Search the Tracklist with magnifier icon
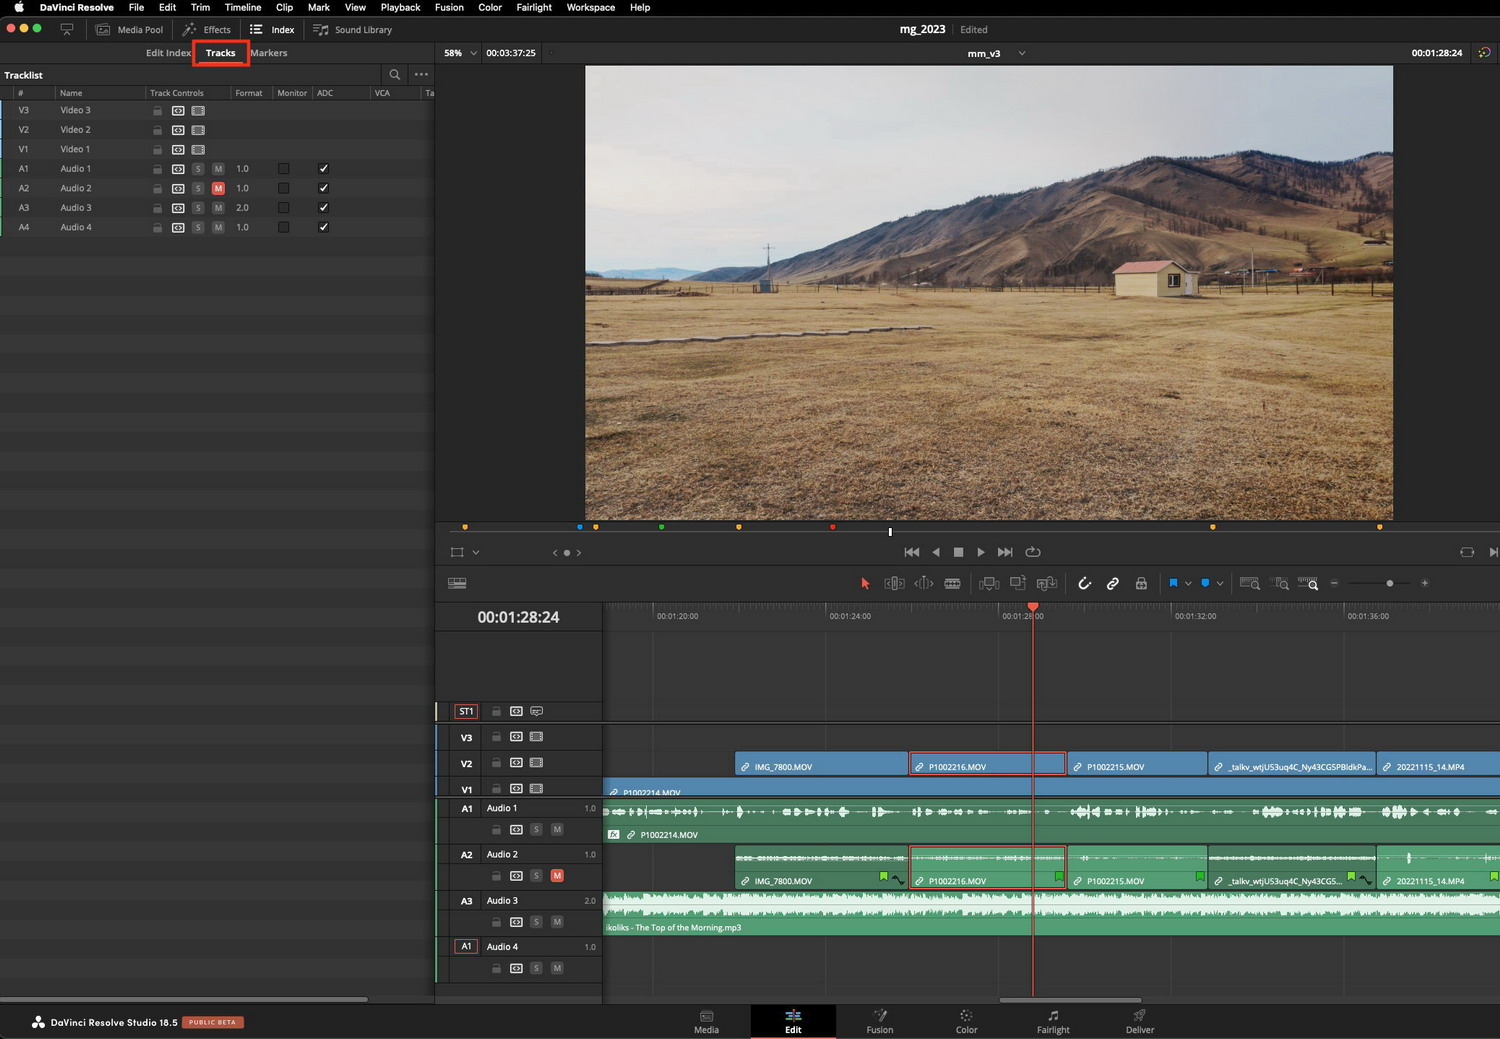Viewport: 1500px width, 1039px height. 395,75
